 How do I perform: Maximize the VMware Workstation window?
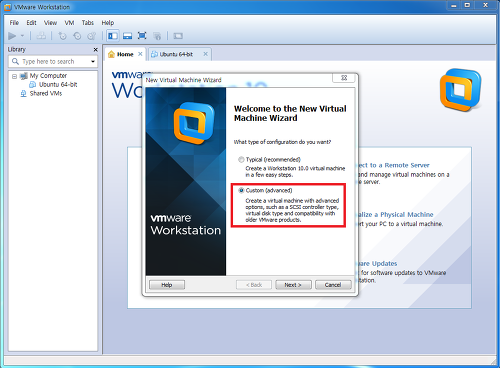467,6
